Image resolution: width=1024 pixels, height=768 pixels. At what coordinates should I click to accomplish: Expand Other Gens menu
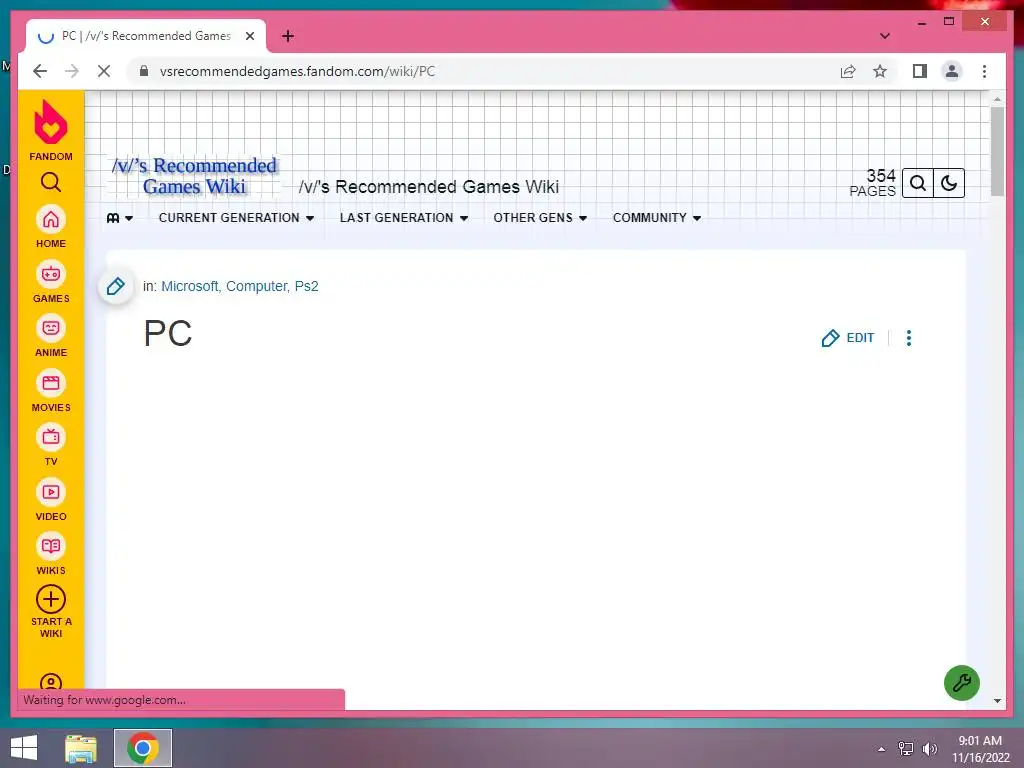540,218
